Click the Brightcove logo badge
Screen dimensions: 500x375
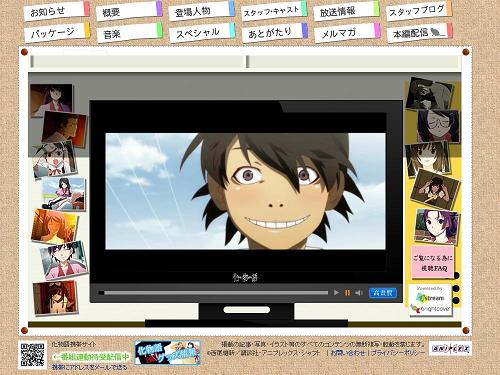[x=431, y=309]
